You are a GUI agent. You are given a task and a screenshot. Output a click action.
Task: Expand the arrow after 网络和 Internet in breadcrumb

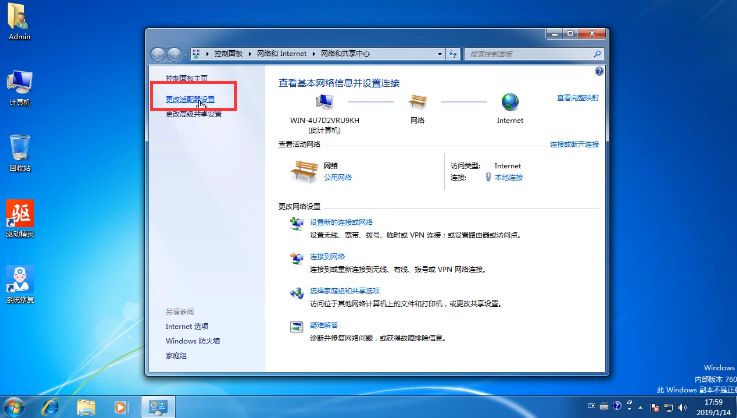click(x=314, y=54)
